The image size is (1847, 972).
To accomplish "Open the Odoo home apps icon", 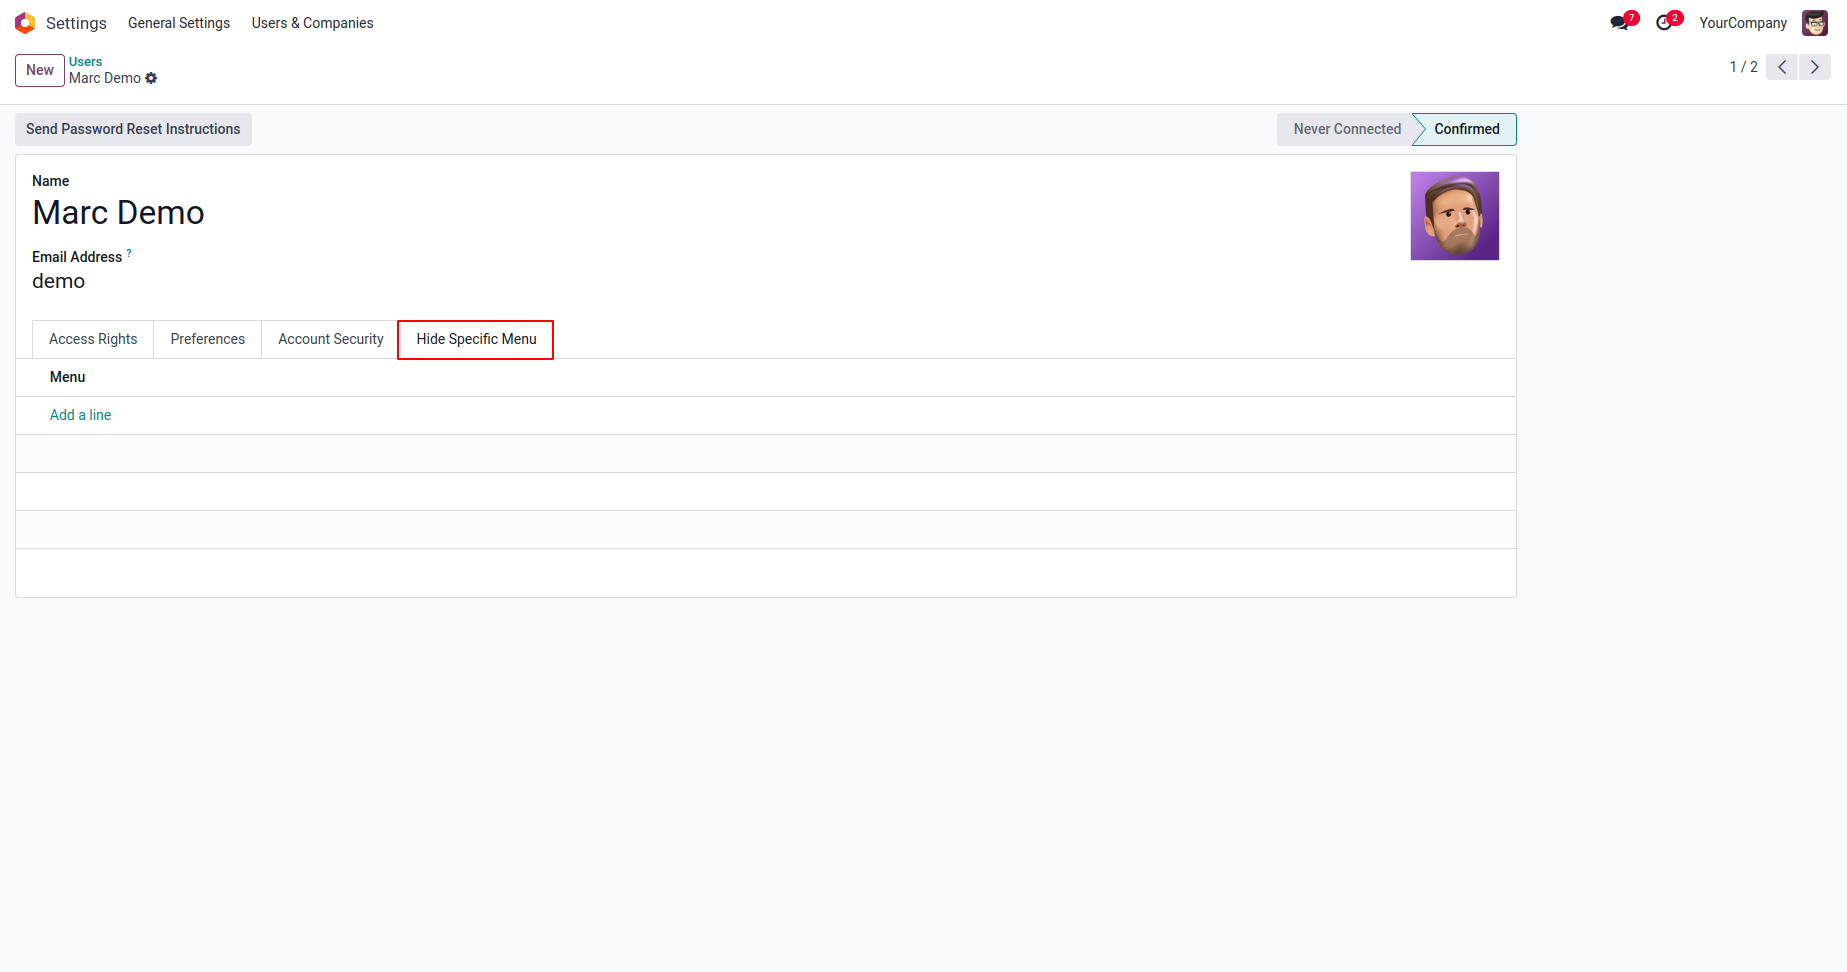I will coord(25,23).
